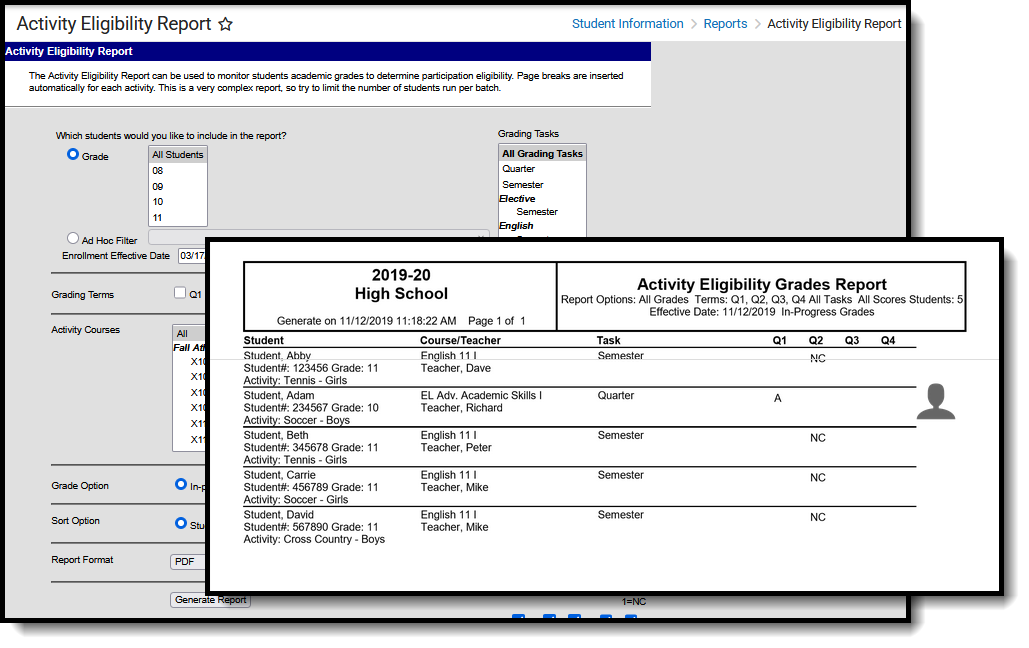Go to Reports breadcrumb link
Screen dimensions: 1029x648
pos(725,24)
